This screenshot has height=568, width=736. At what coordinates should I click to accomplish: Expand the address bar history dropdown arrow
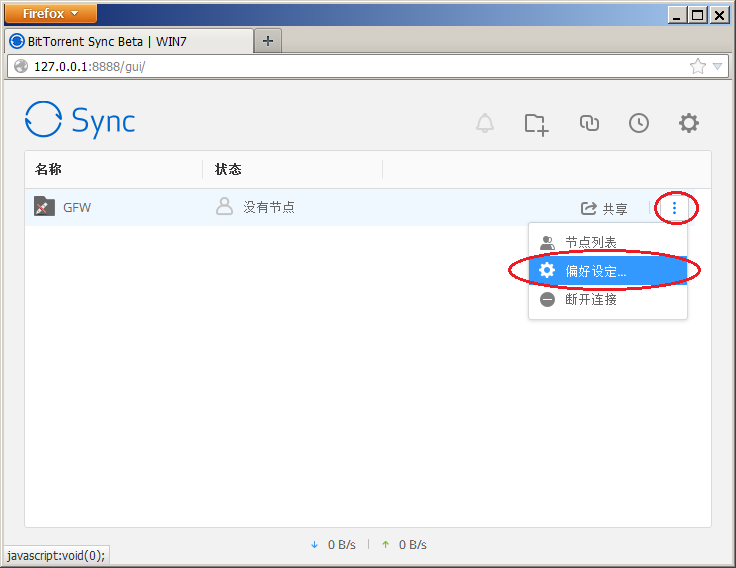pos(717,66)
